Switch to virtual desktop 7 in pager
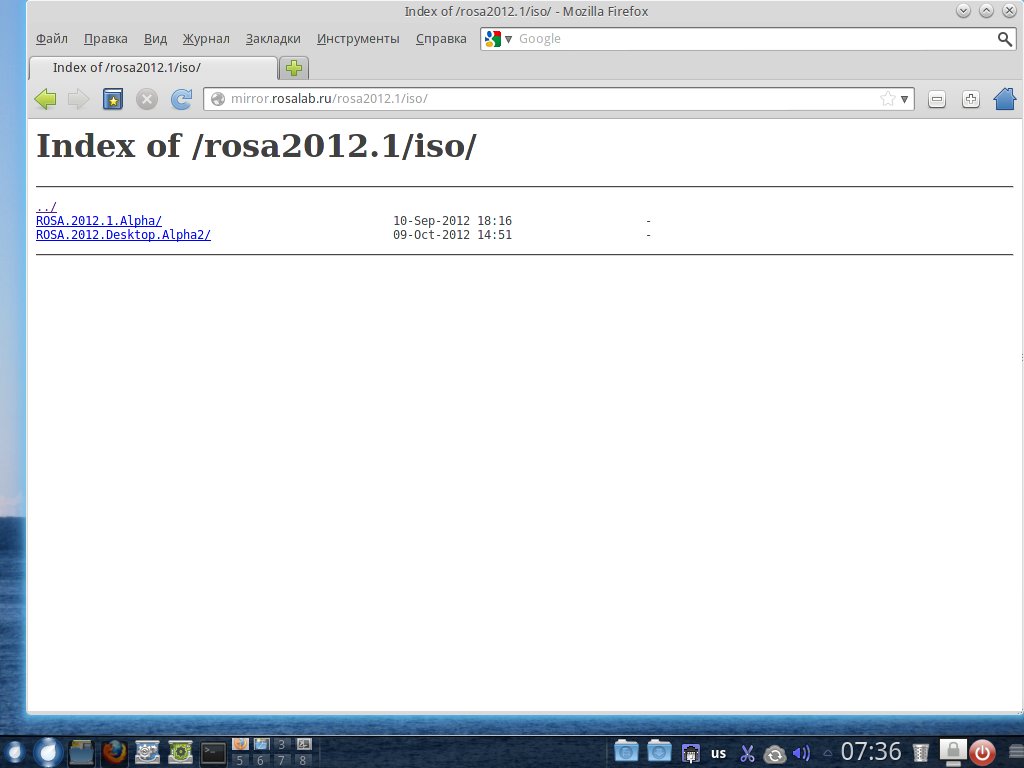 [281, 760]
